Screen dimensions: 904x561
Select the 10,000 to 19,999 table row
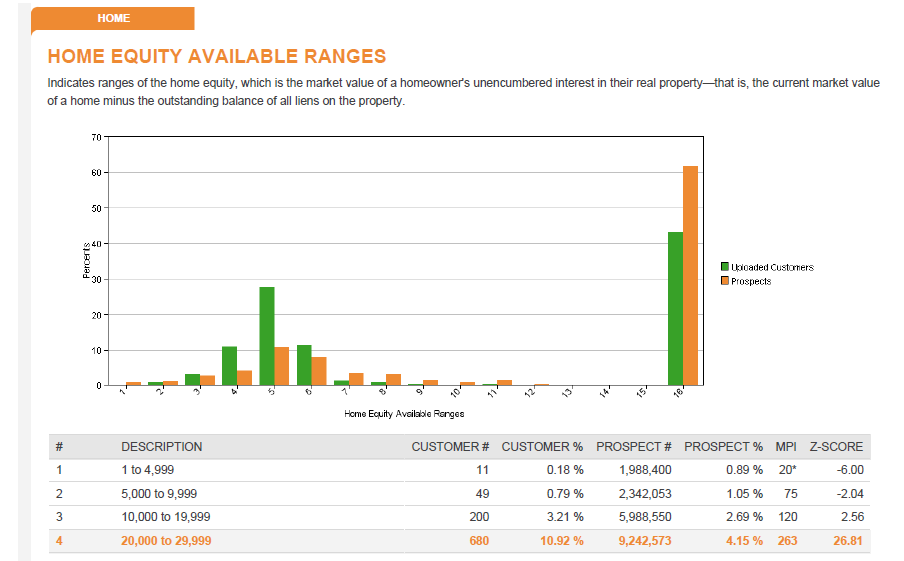(x=459, y=517)
